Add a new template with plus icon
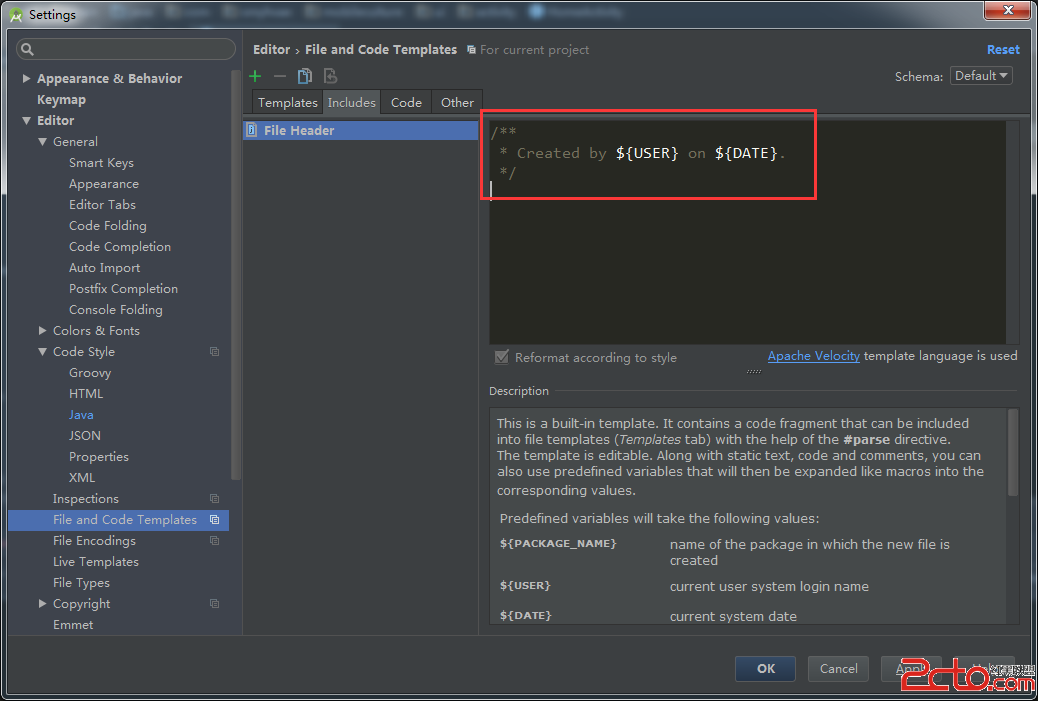1038x701 pixels. click(x=255, y=76)
